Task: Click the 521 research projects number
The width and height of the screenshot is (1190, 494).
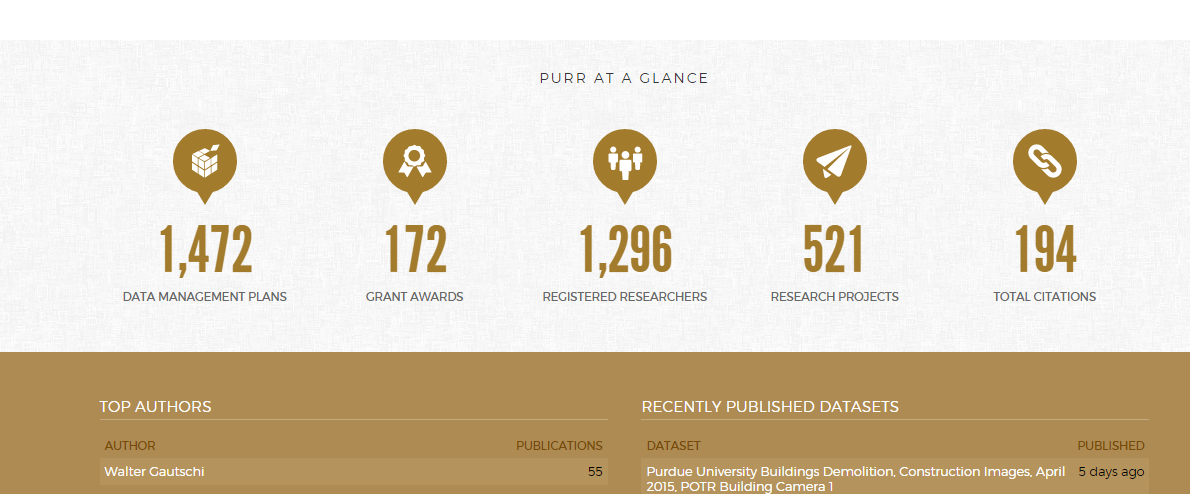Action: pos(834,250)
